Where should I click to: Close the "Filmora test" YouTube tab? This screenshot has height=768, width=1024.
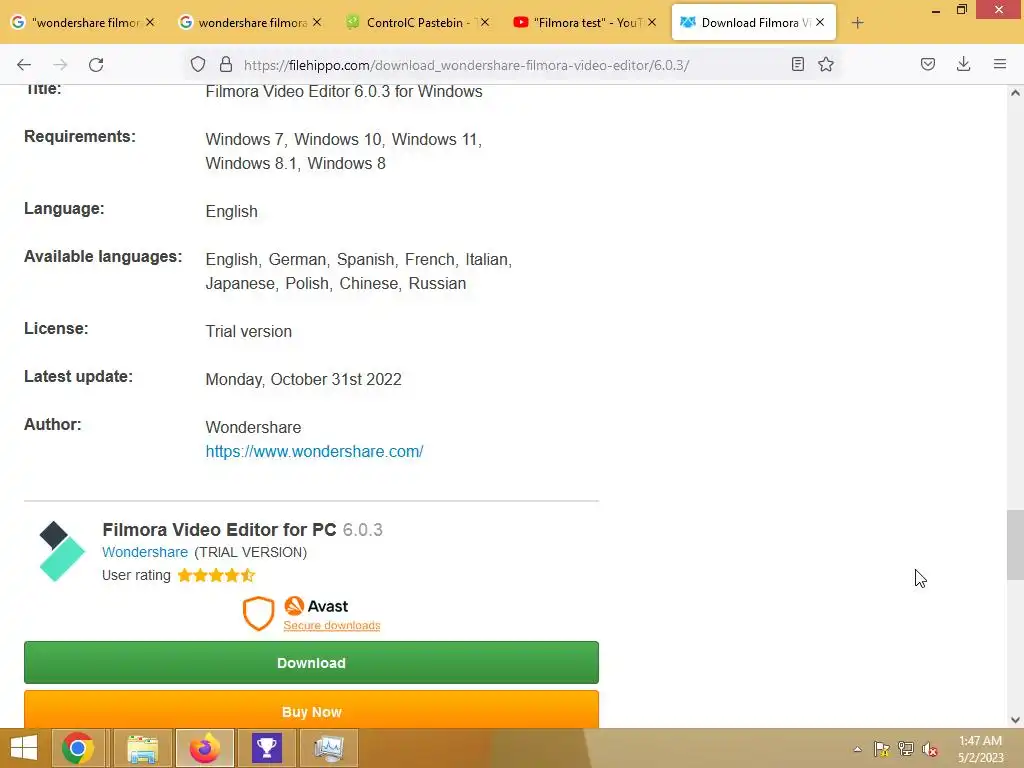pyautogui.click(x=652, y=22)
